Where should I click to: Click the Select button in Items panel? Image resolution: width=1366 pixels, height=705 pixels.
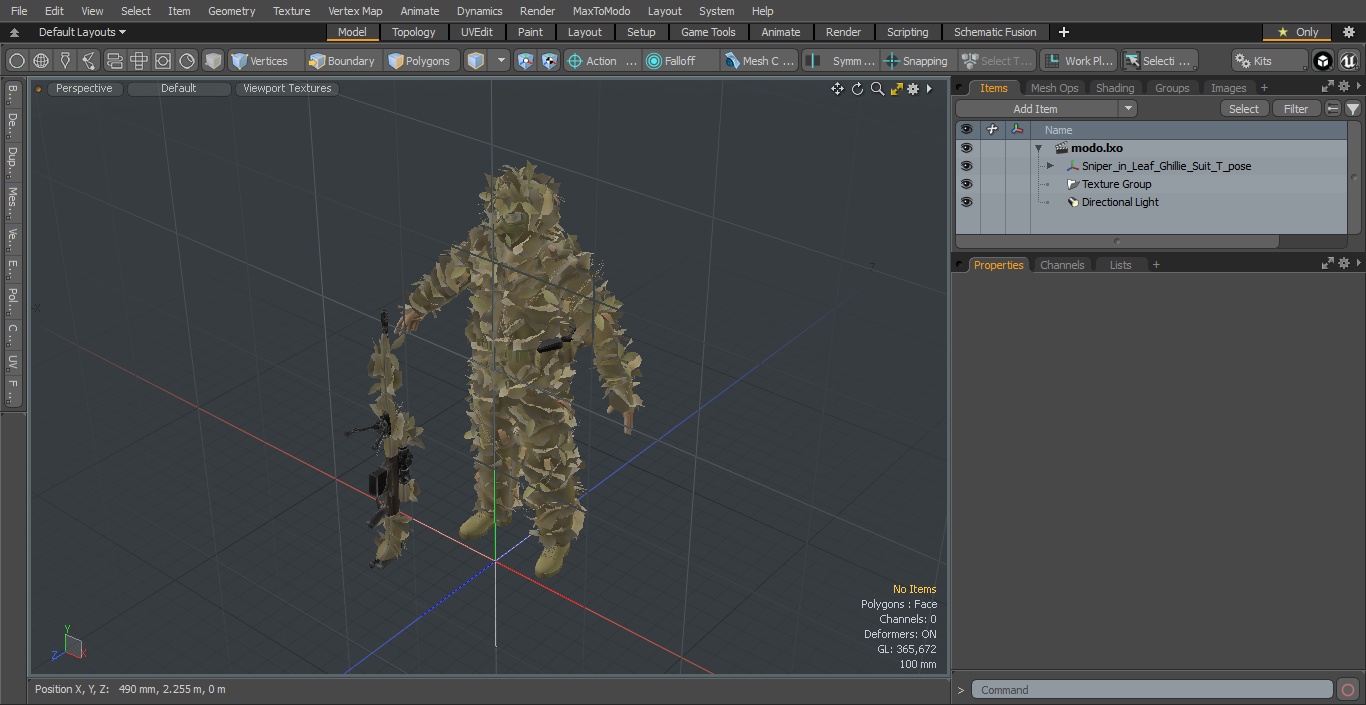[1244, 109]
